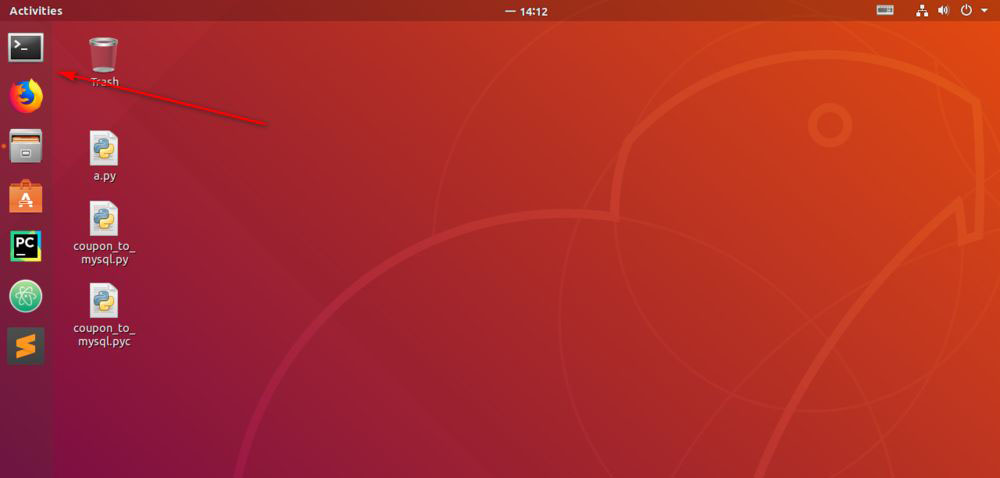Screen dimensions: 1000x478
Task: Launch Firefox from the dock
Action: (26, 97)
